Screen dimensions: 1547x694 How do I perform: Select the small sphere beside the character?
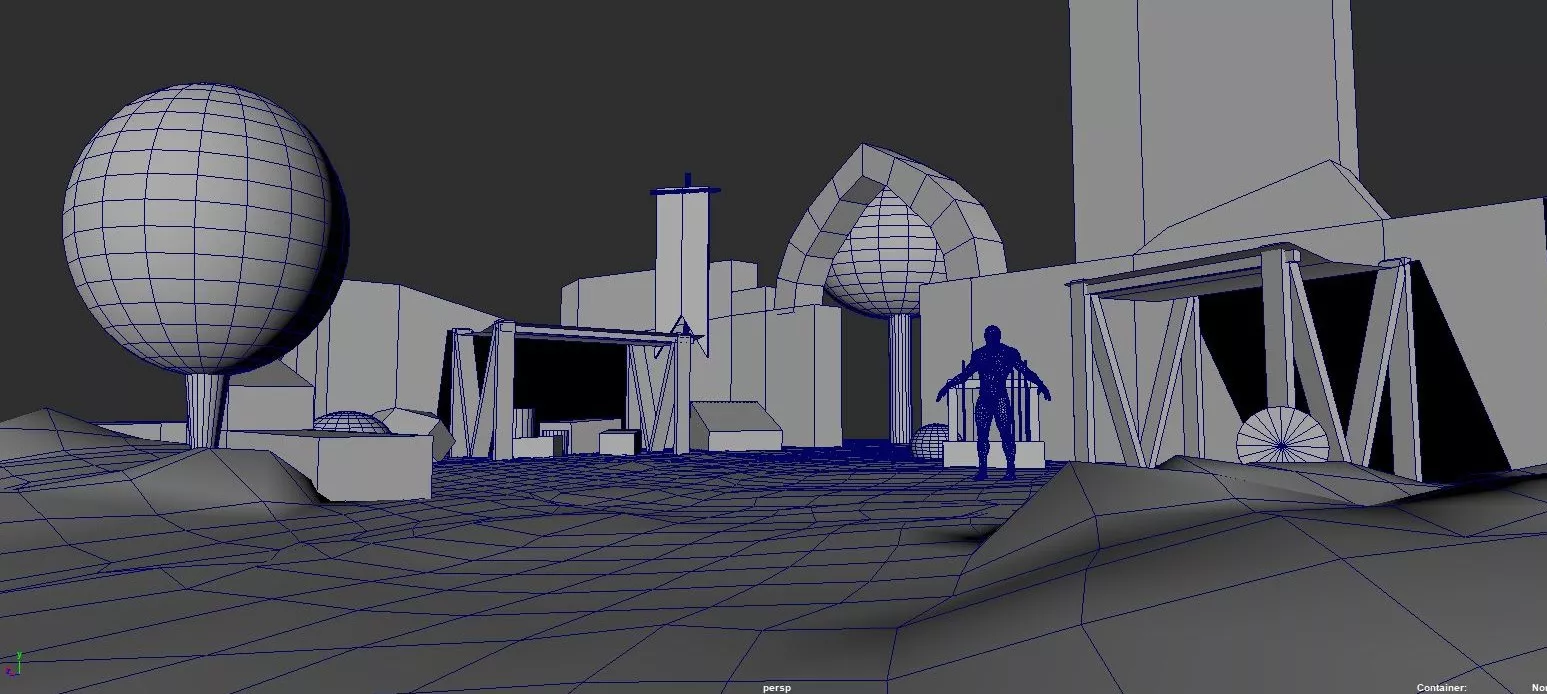click(x=929, y=441)
